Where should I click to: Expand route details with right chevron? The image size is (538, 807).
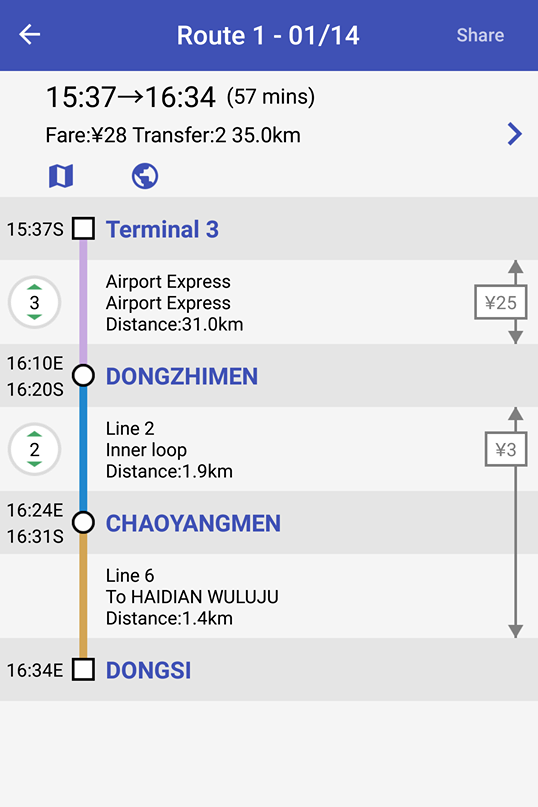coord(514,134)
